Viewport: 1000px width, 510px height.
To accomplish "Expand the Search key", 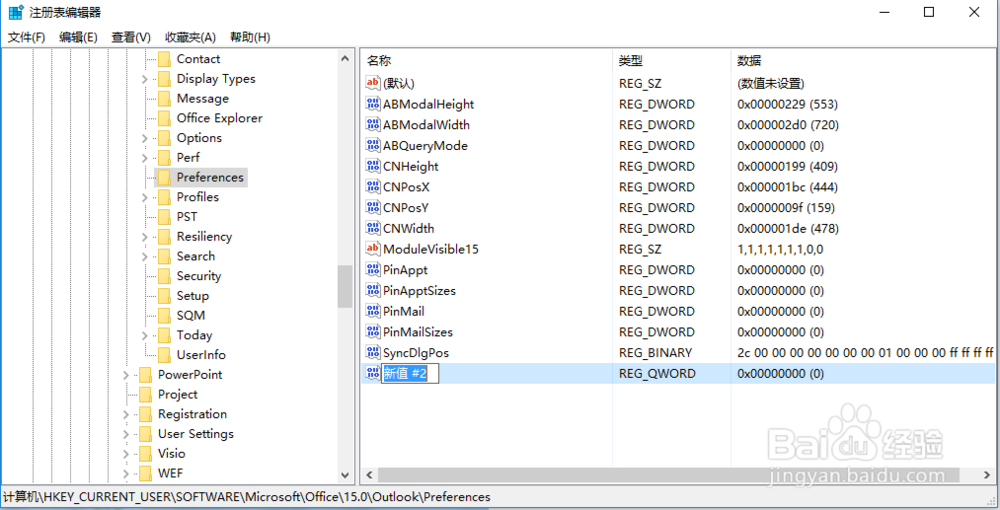I will pyautogui.click(x=144, y=257).
